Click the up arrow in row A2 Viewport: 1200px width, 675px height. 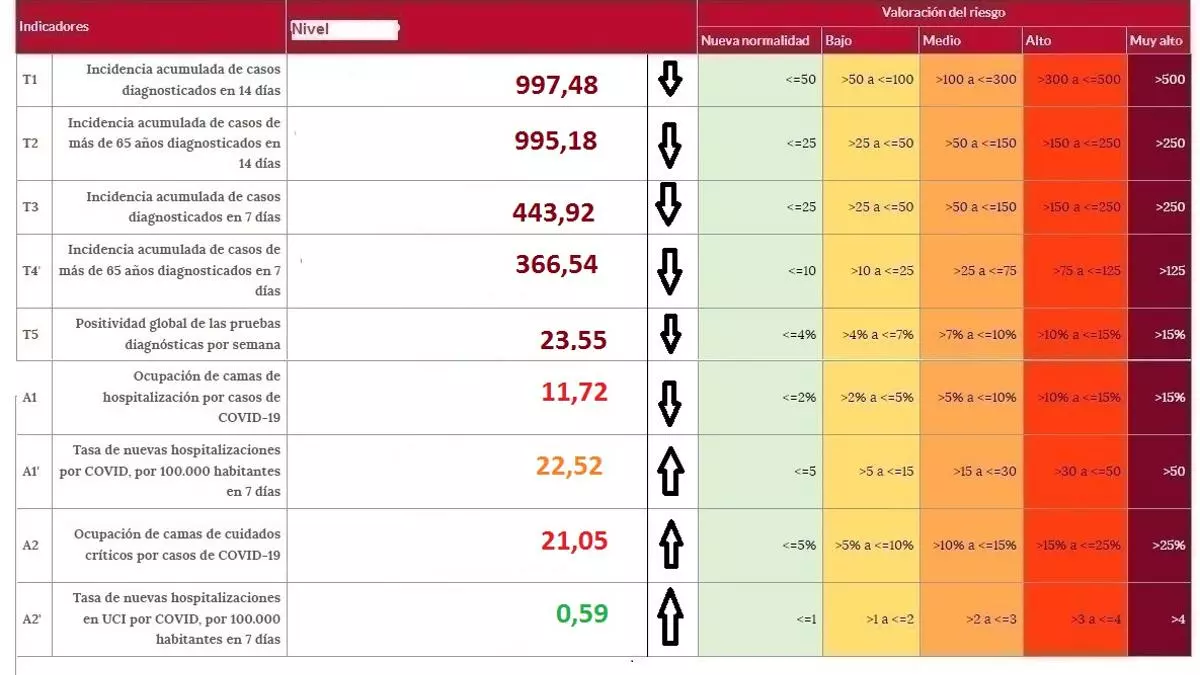click(x=671, y=545)
